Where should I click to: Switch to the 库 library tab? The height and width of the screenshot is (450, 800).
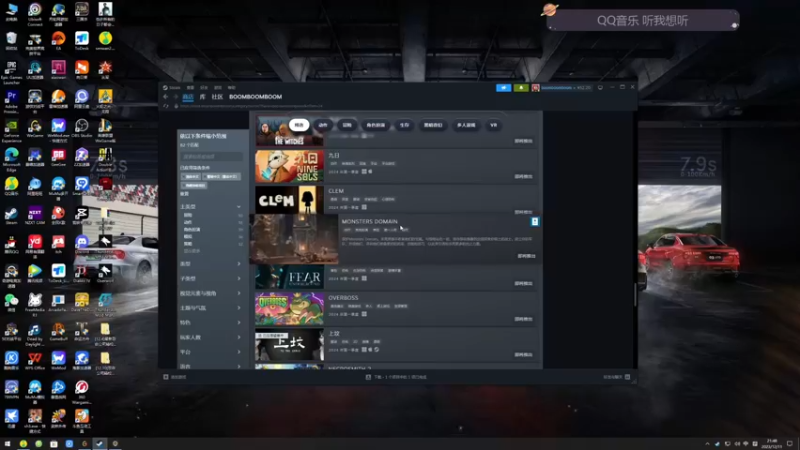tap(203, 97)
